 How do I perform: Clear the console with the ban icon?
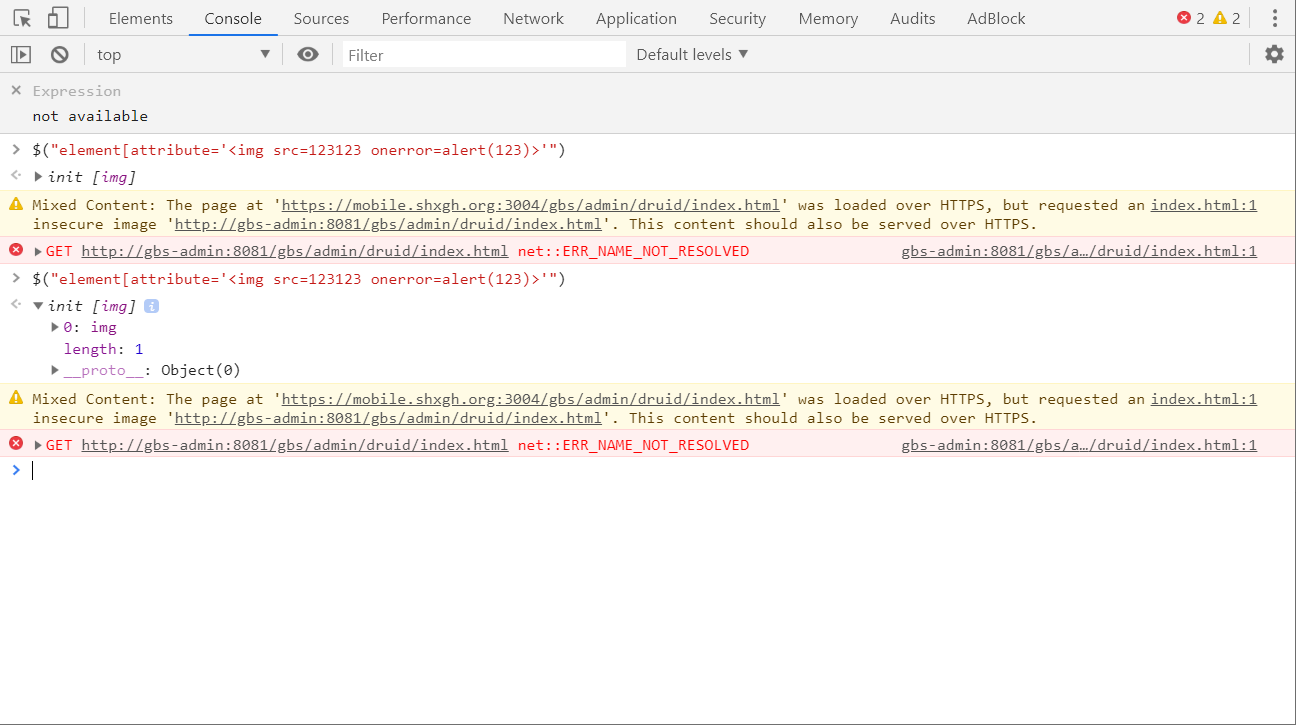[60, 55]
